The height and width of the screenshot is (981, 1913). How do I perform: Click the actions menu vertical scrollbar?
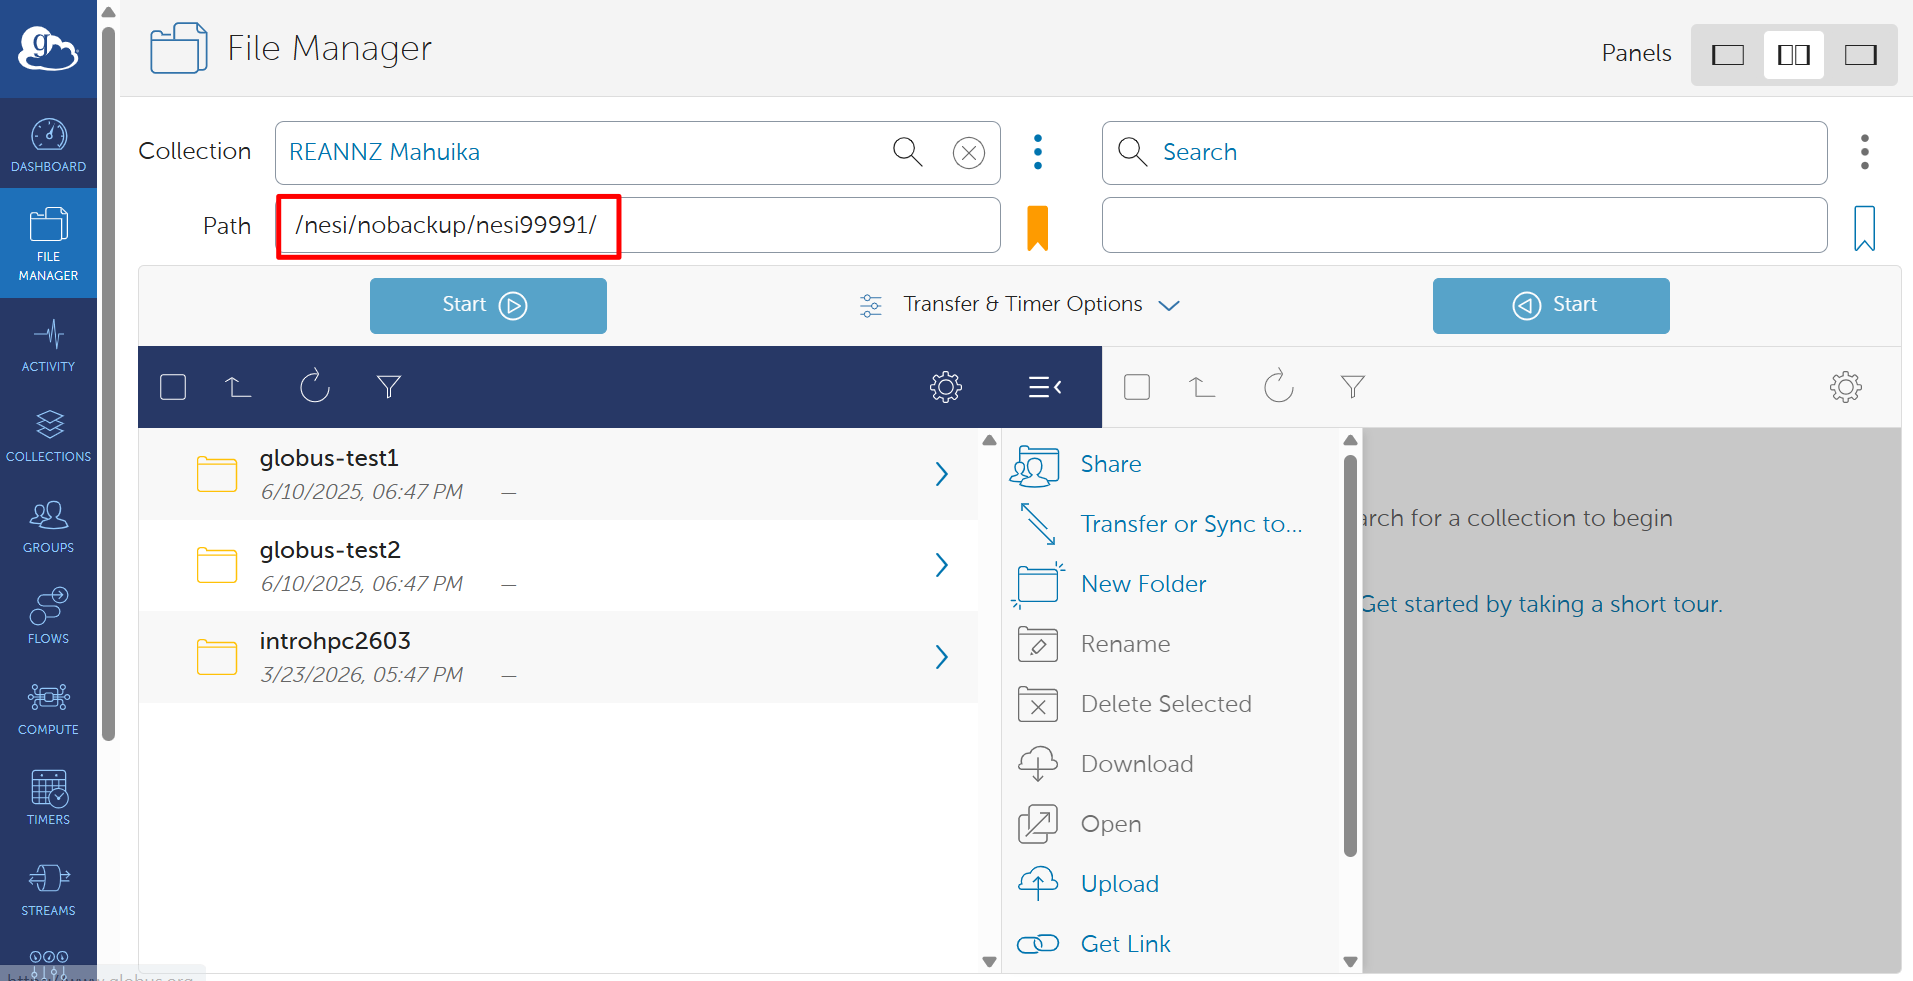1350,656
